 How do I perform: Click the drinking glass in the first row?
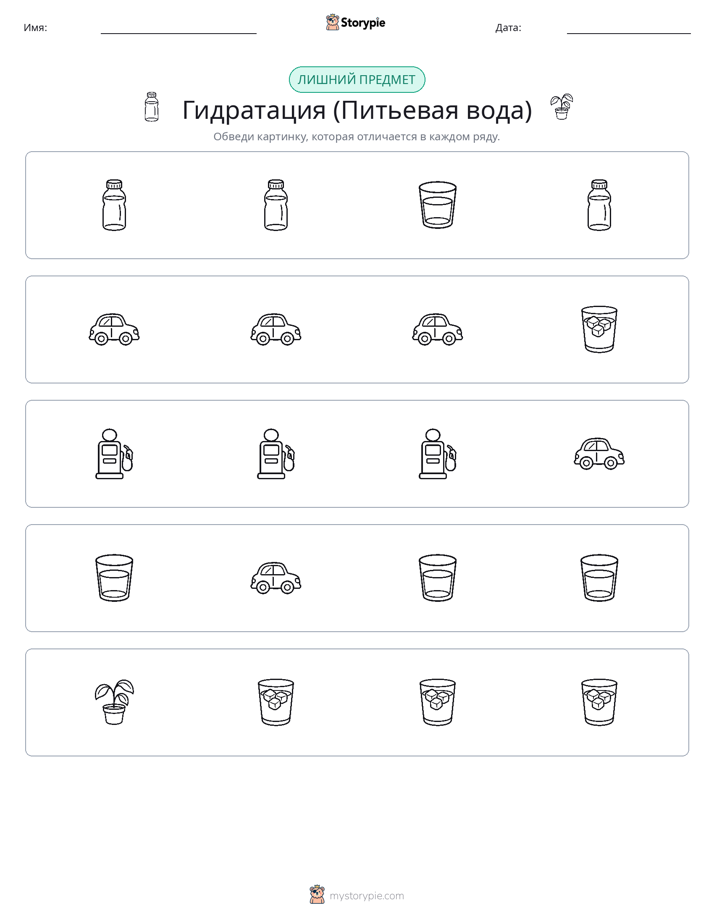[x=437, y=205]
